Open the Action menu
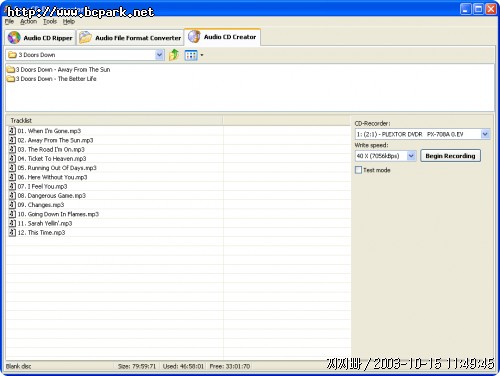 [28, 22]
